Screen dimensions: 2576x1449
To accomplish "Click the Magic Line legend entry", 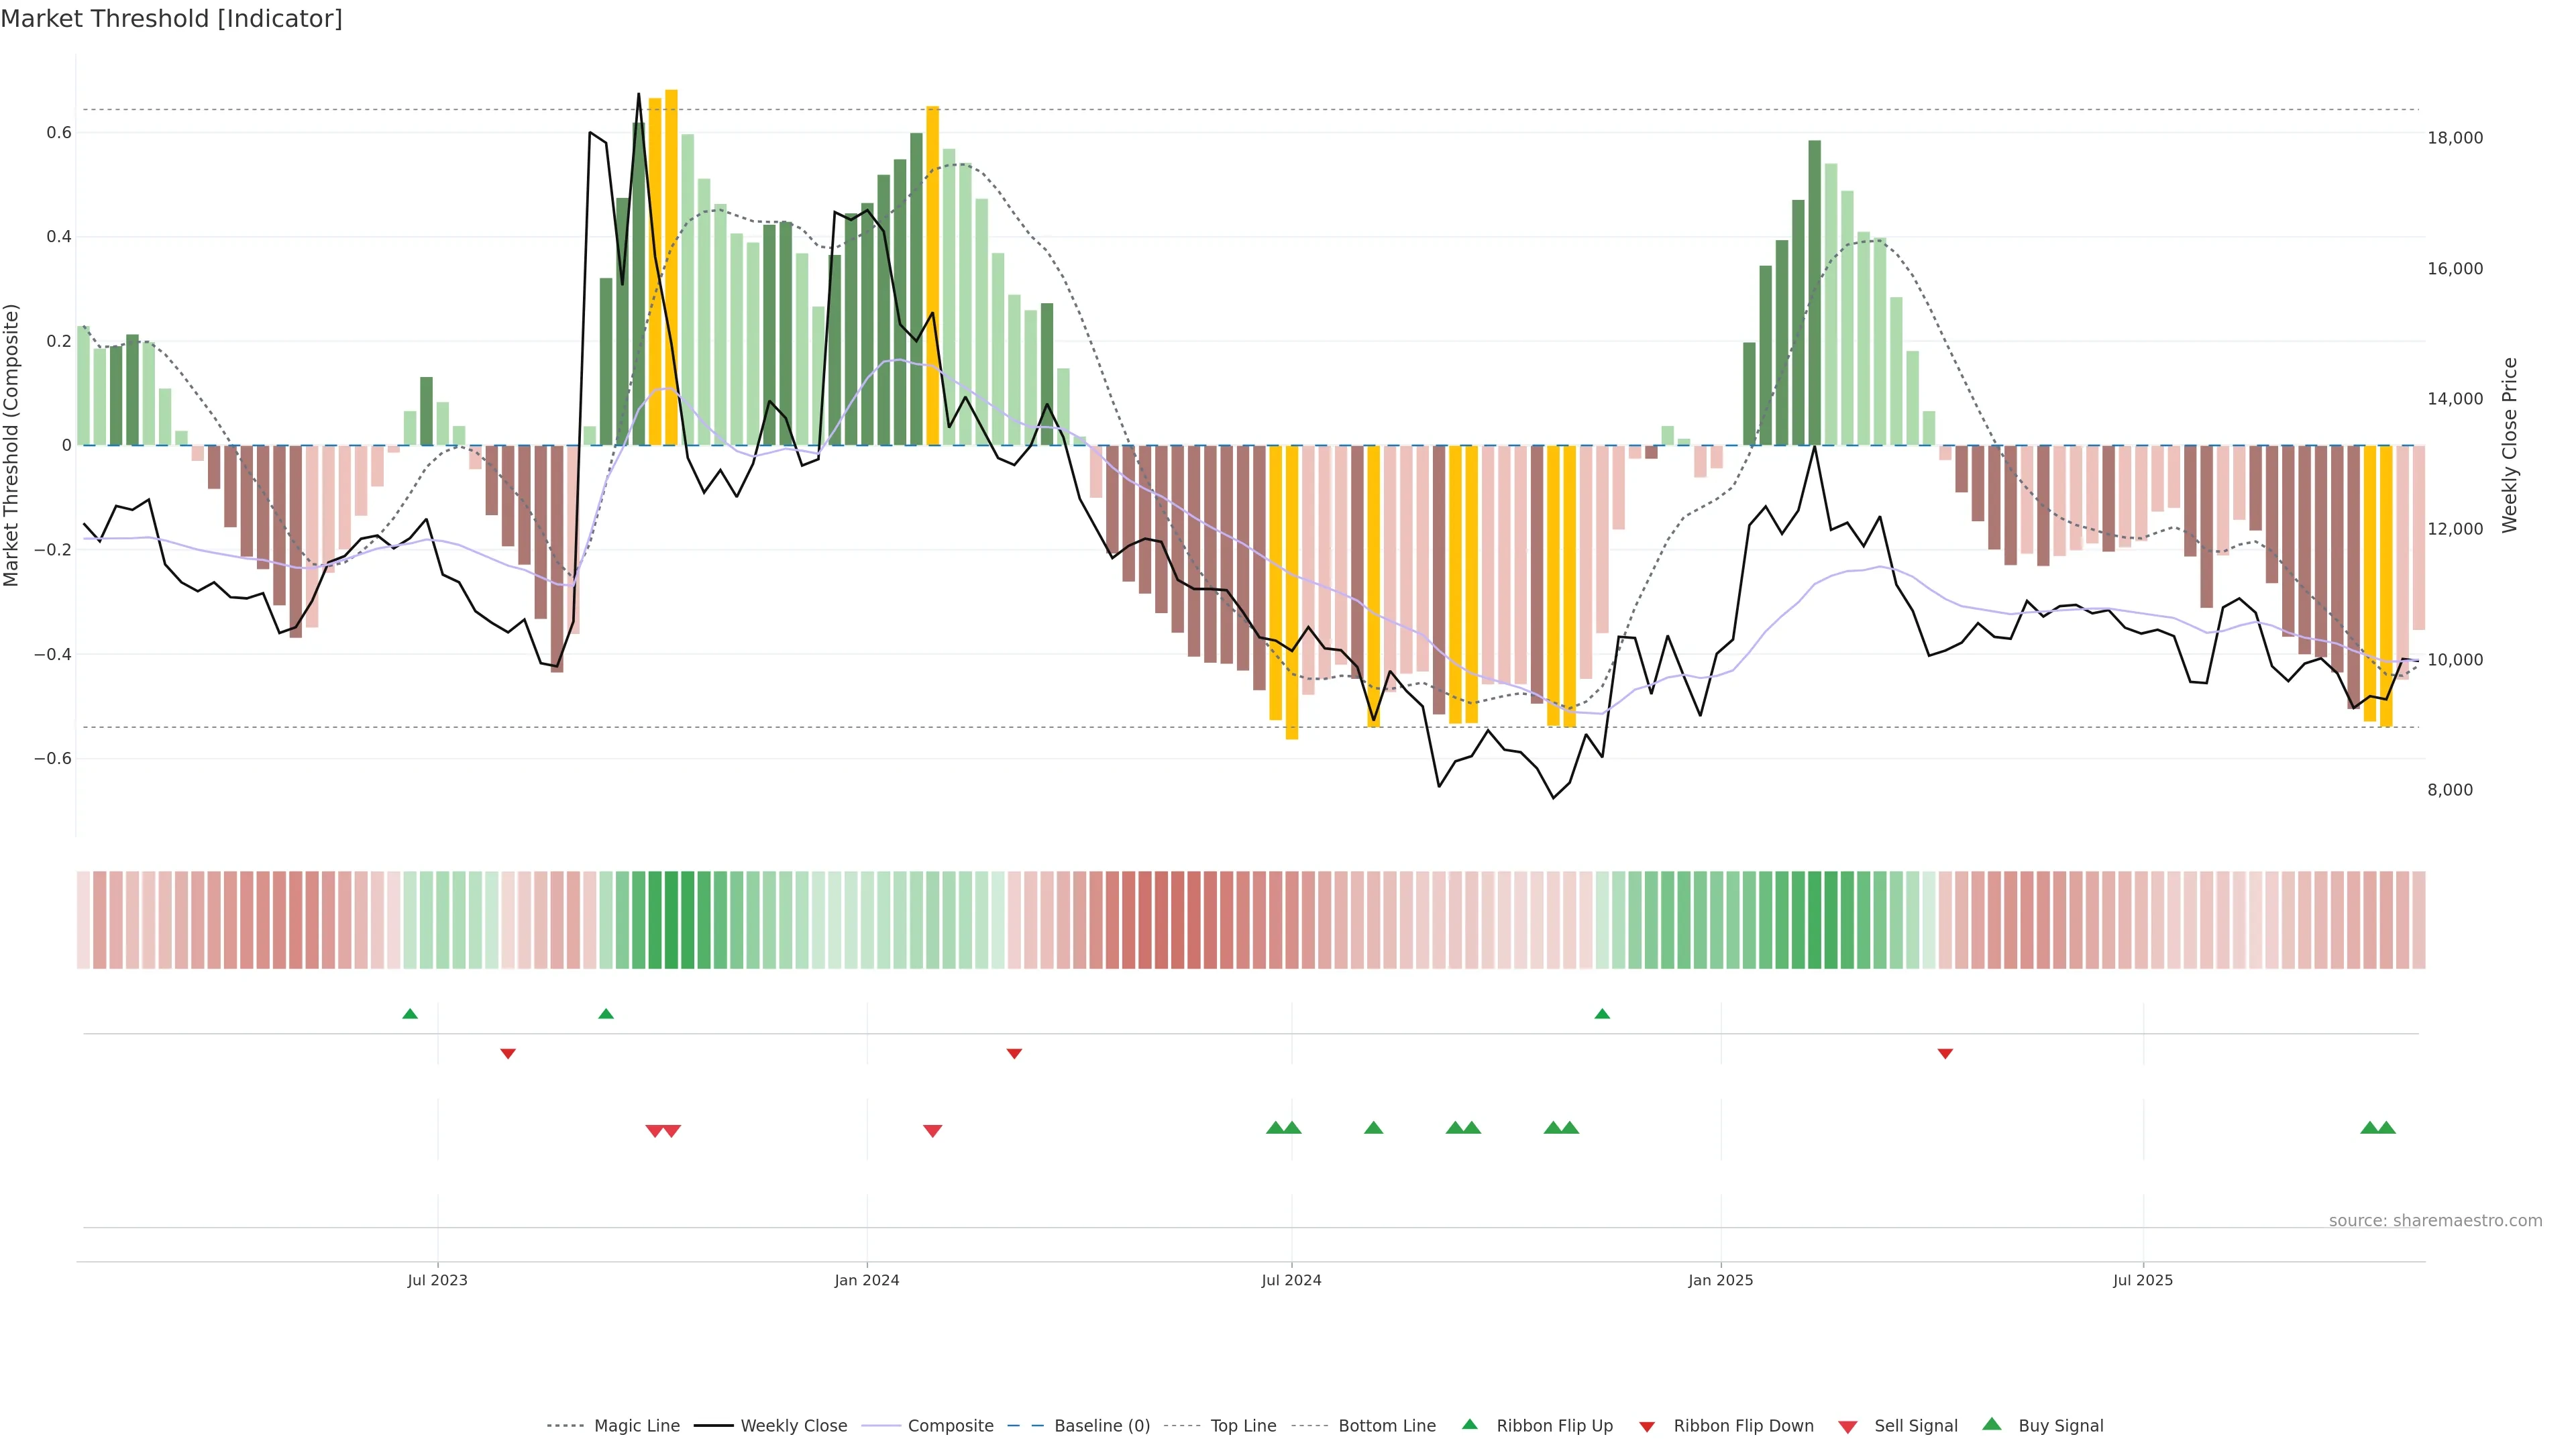I will [x=636, y=1426].
